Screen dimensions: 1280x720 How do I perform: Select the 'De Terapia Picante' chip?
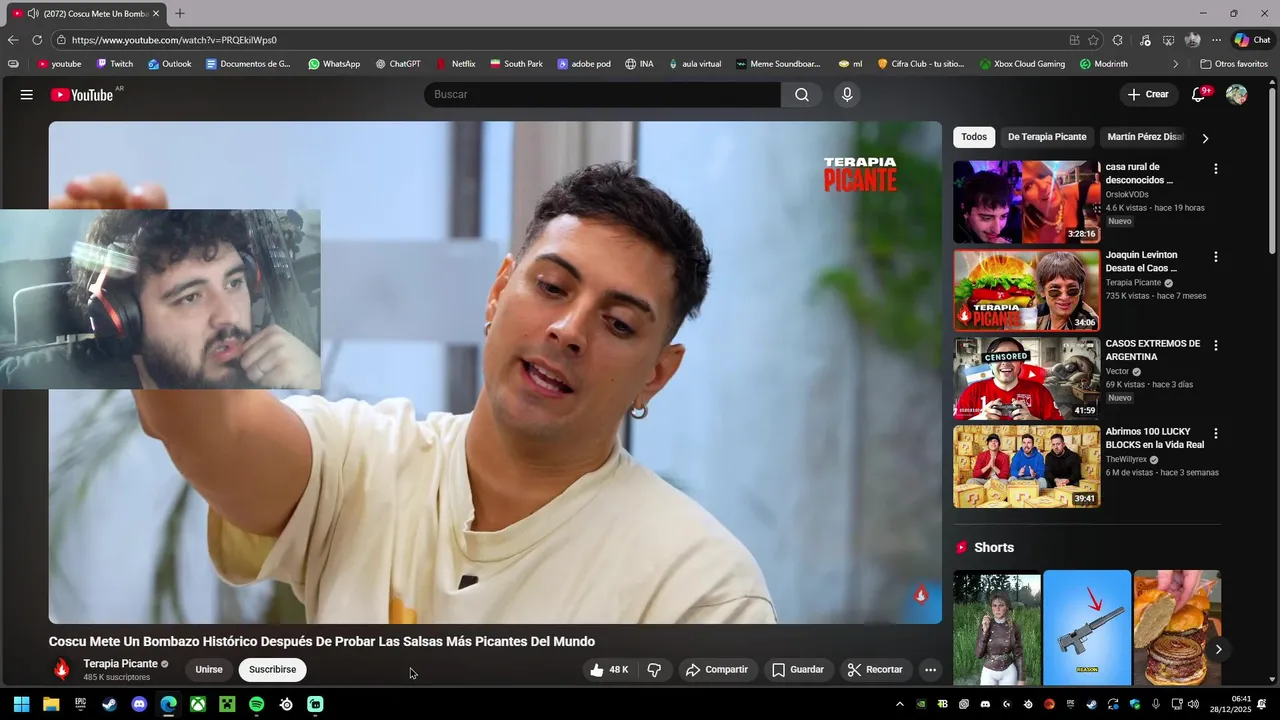point(1047,137)
